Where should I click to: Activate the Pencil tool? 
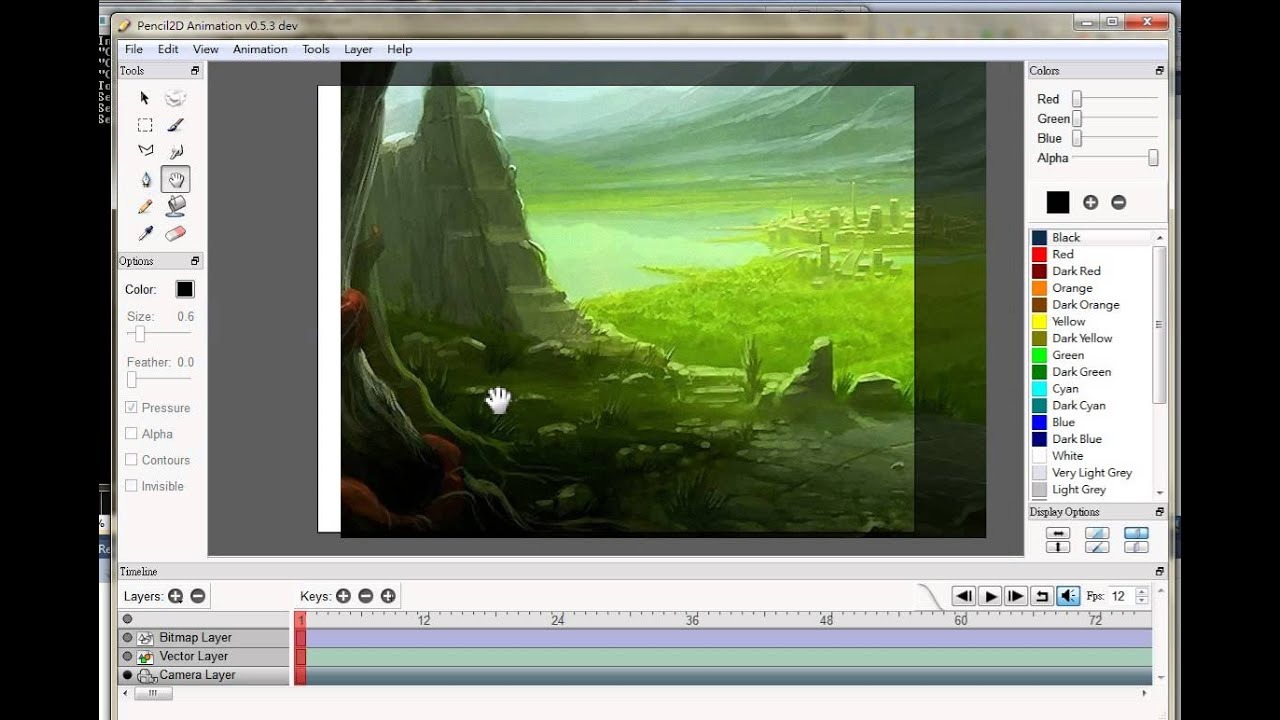click(x=145, y=206)
